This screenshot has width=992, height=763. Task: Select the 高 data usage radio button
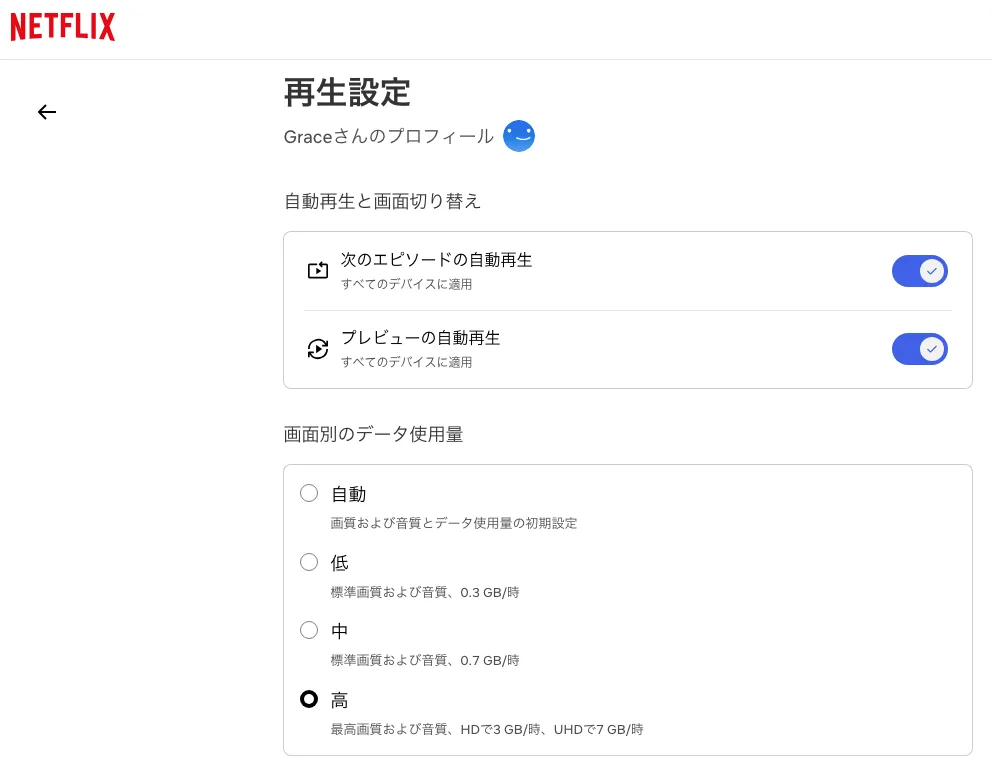point(309,699)
